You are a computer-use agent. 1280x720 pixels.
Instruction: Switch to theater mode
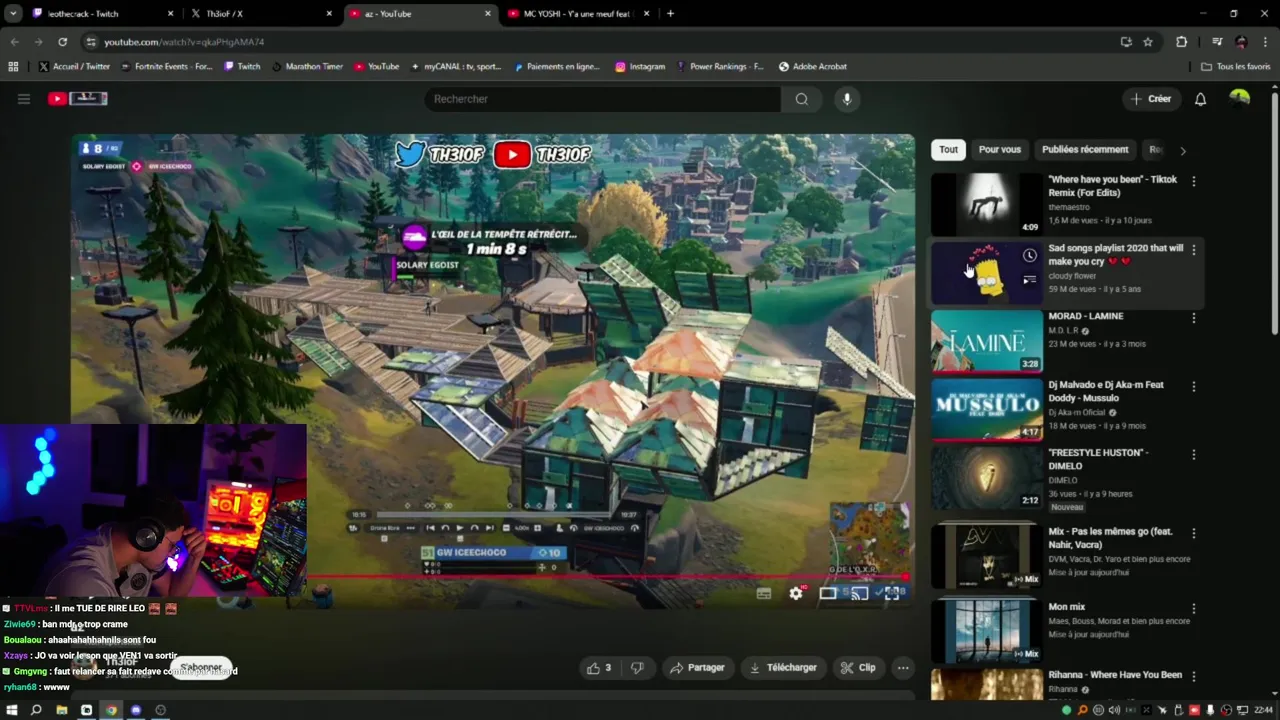tap(827, 593)
